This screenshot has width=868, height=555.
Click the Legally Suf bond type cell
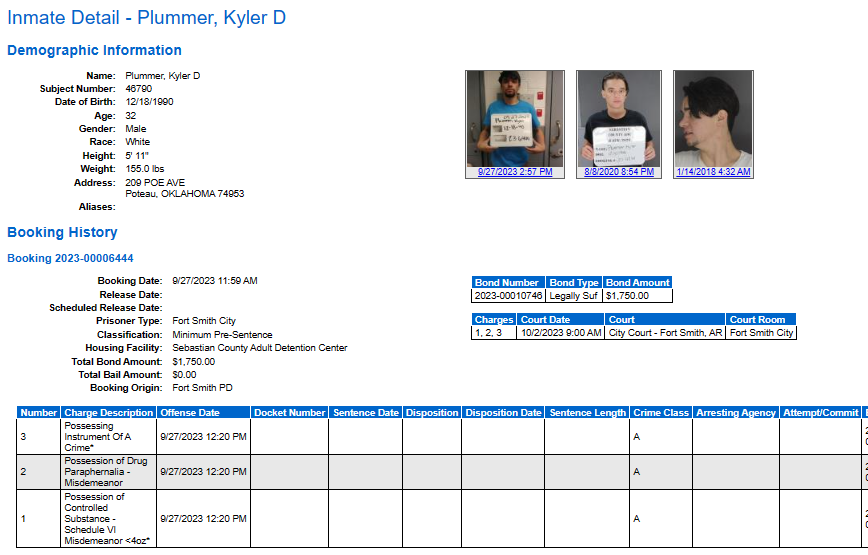point(574,296)
